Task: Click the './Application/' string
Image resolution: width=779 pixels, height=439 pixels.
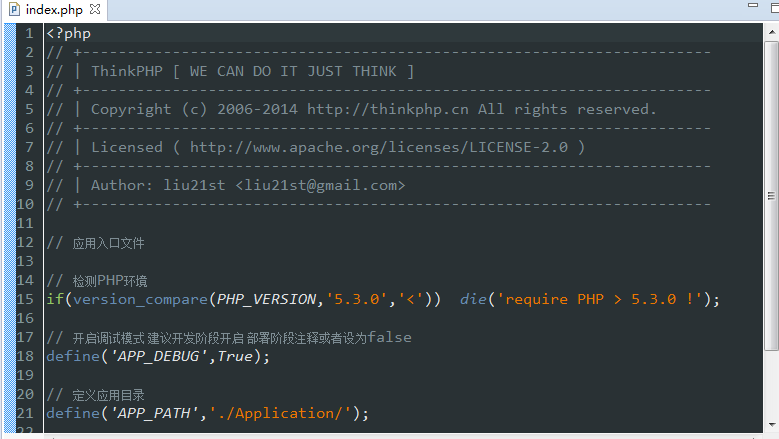Action: pos(280,413)
